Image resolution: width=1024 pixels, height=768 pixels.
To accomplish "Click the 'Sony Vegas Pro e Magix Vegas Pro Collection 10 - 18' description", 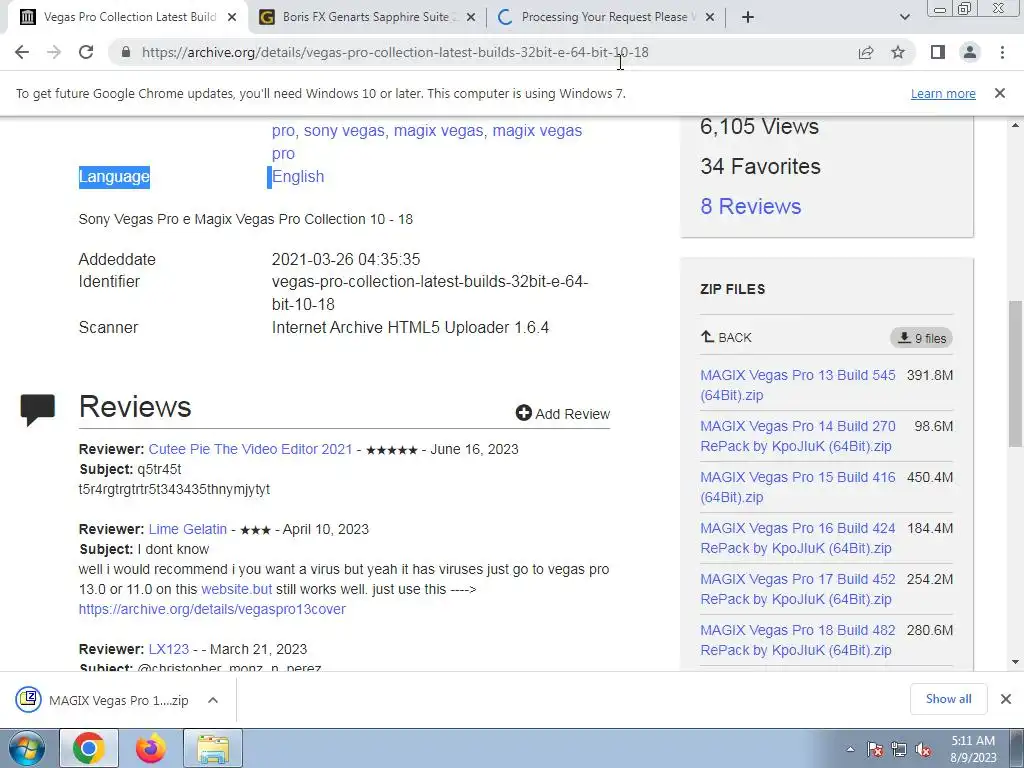I will [246, 219].
